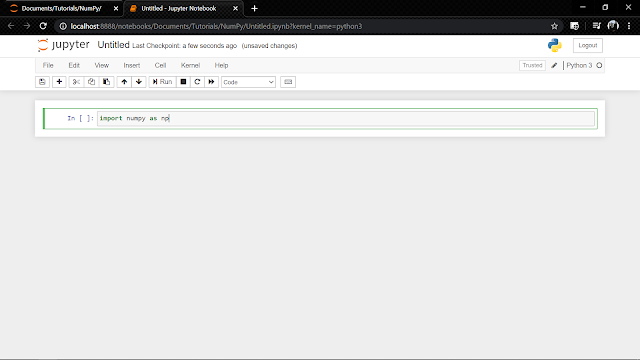Click the Trusted notebook indicator

point(532,65)
